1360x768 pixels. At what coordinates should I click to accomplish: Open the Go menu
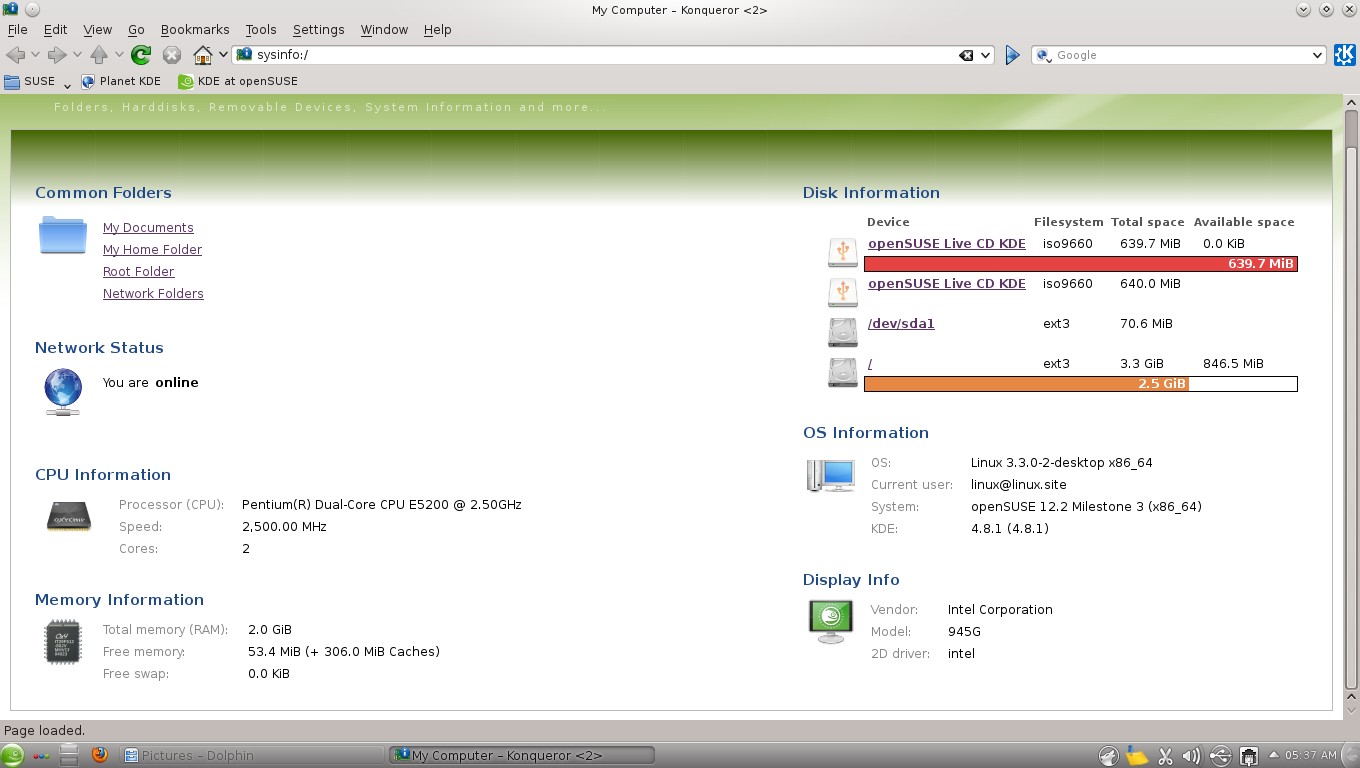click(136, 30)
